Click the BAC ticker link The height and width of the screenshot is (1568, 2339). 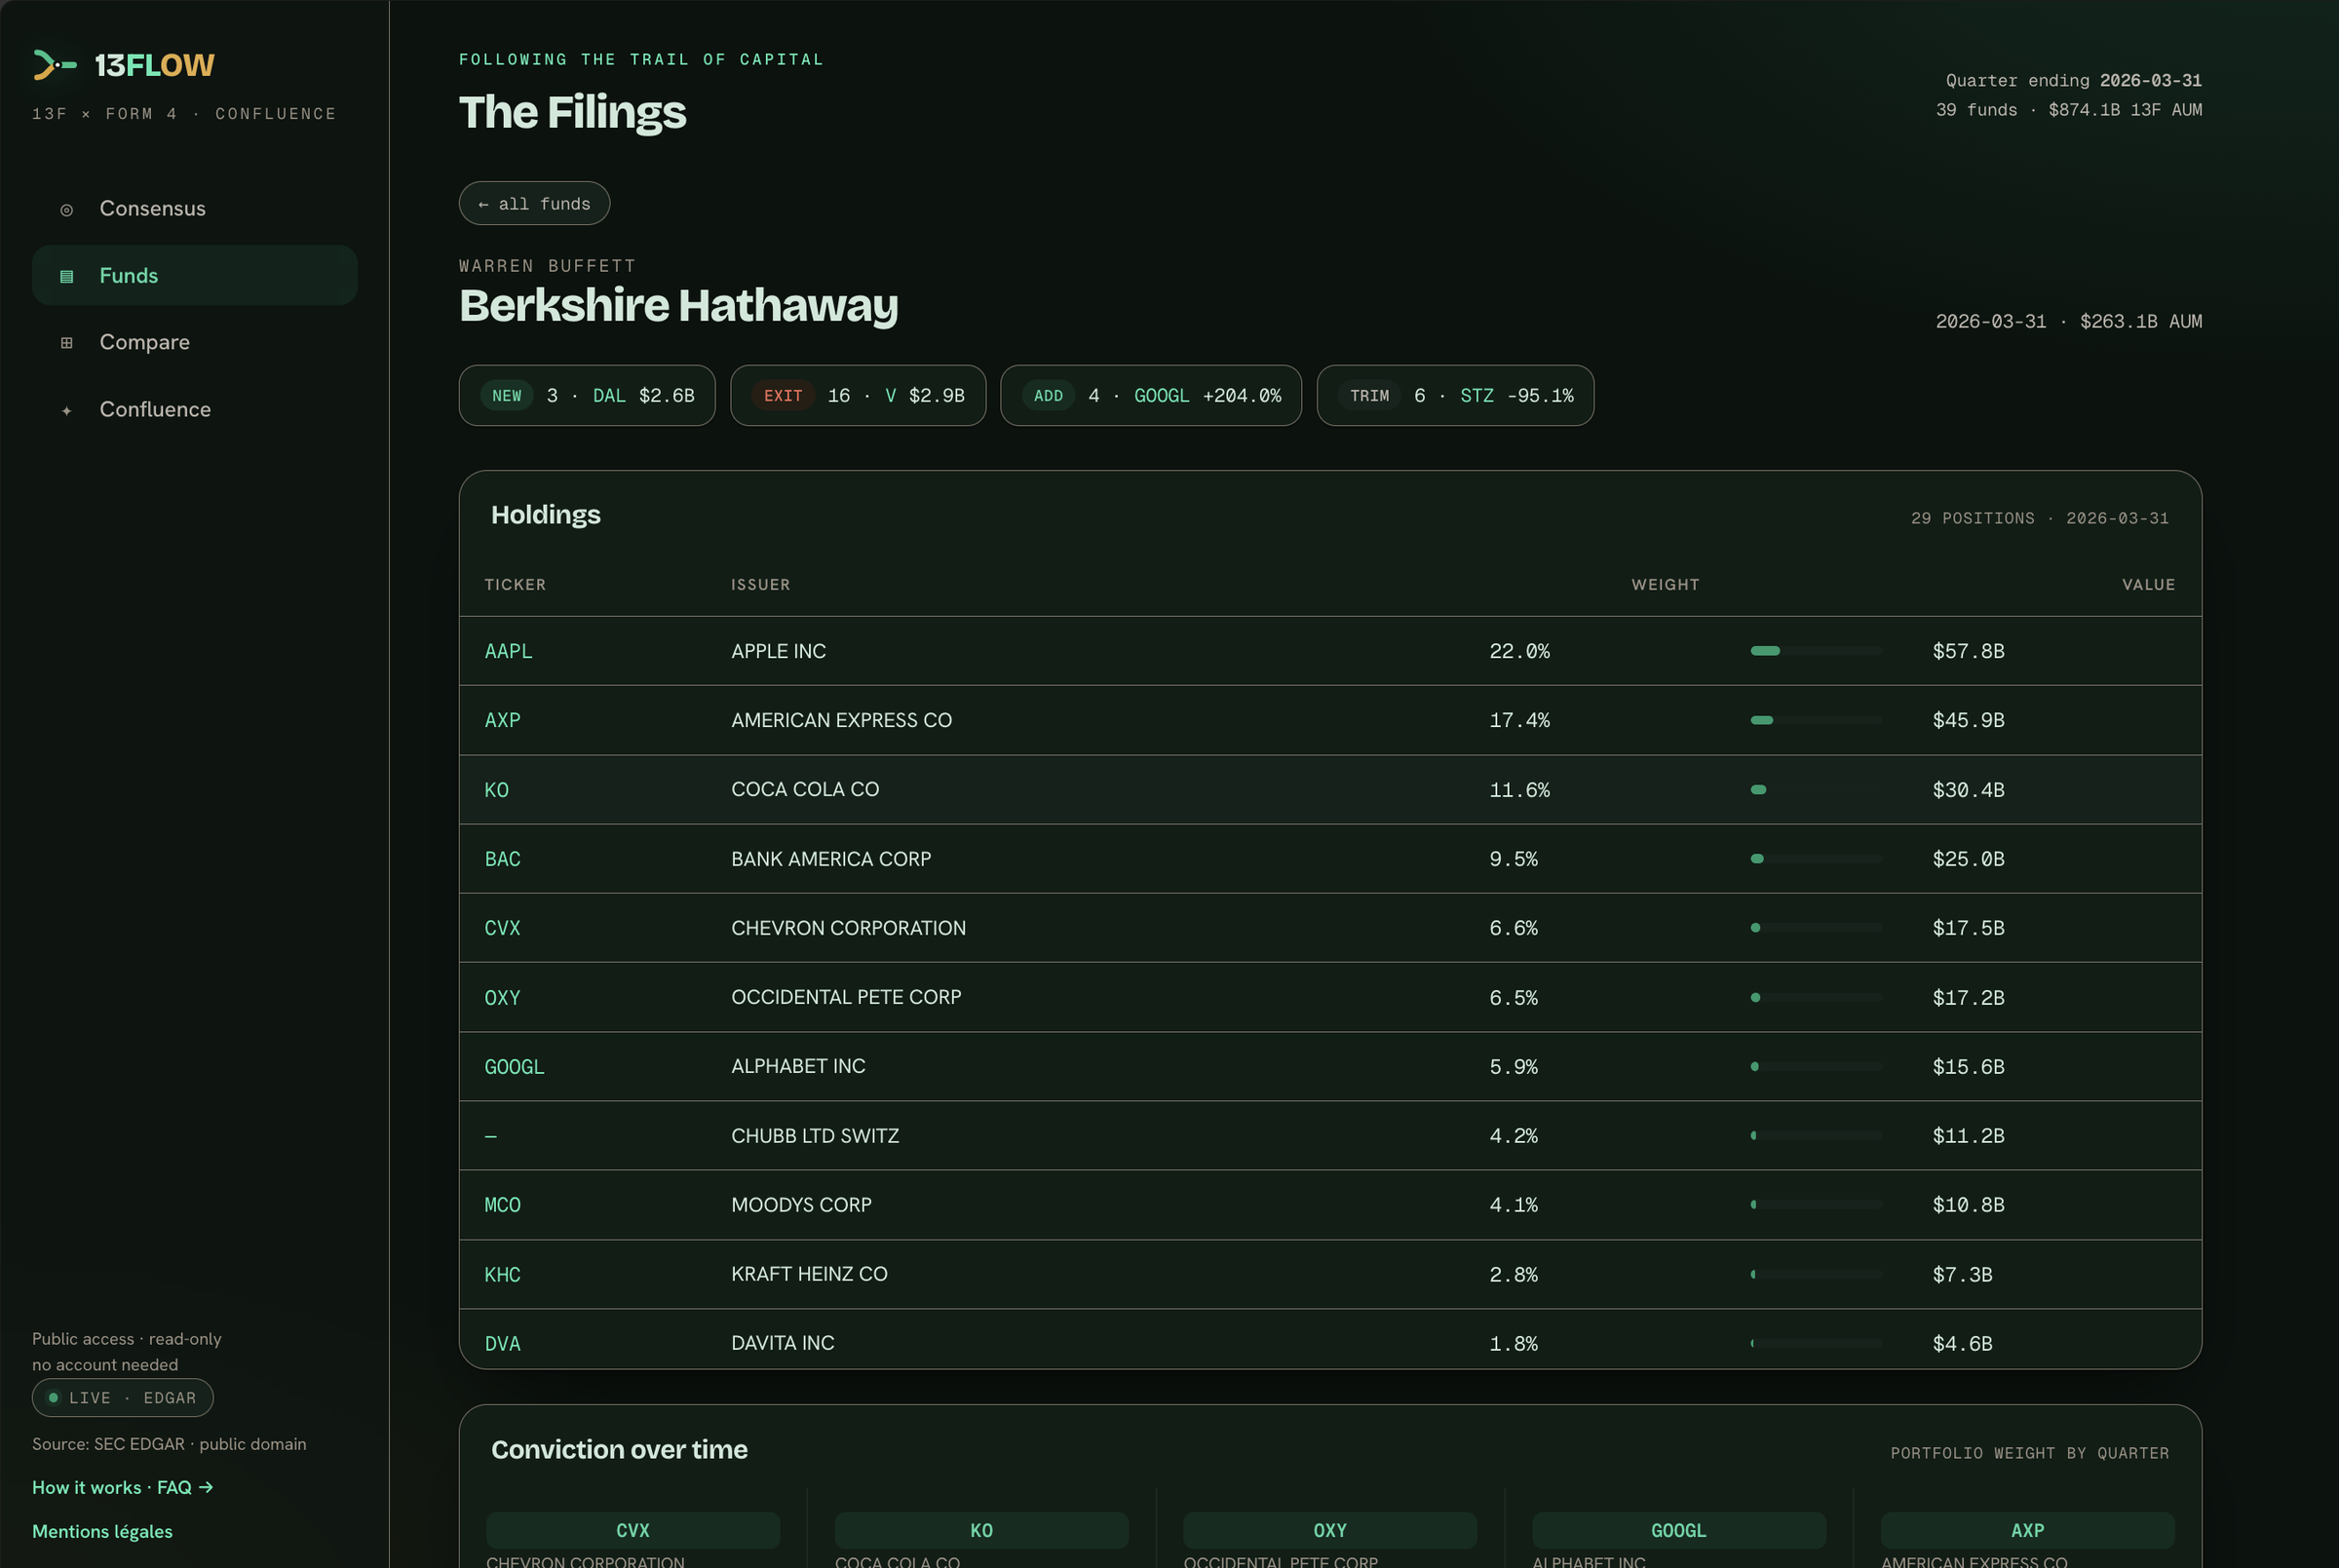(x=502, y=859)
